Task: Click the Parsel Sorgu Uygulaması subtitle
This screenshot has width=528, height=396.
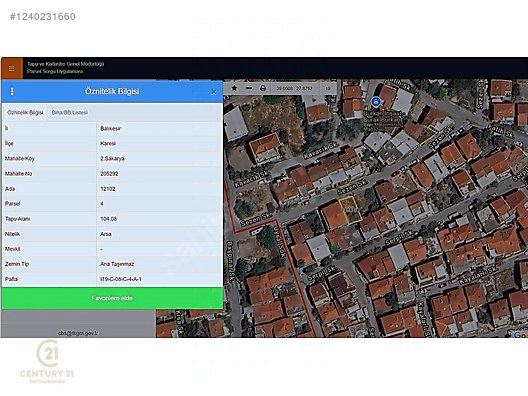Action: (55, 71)
